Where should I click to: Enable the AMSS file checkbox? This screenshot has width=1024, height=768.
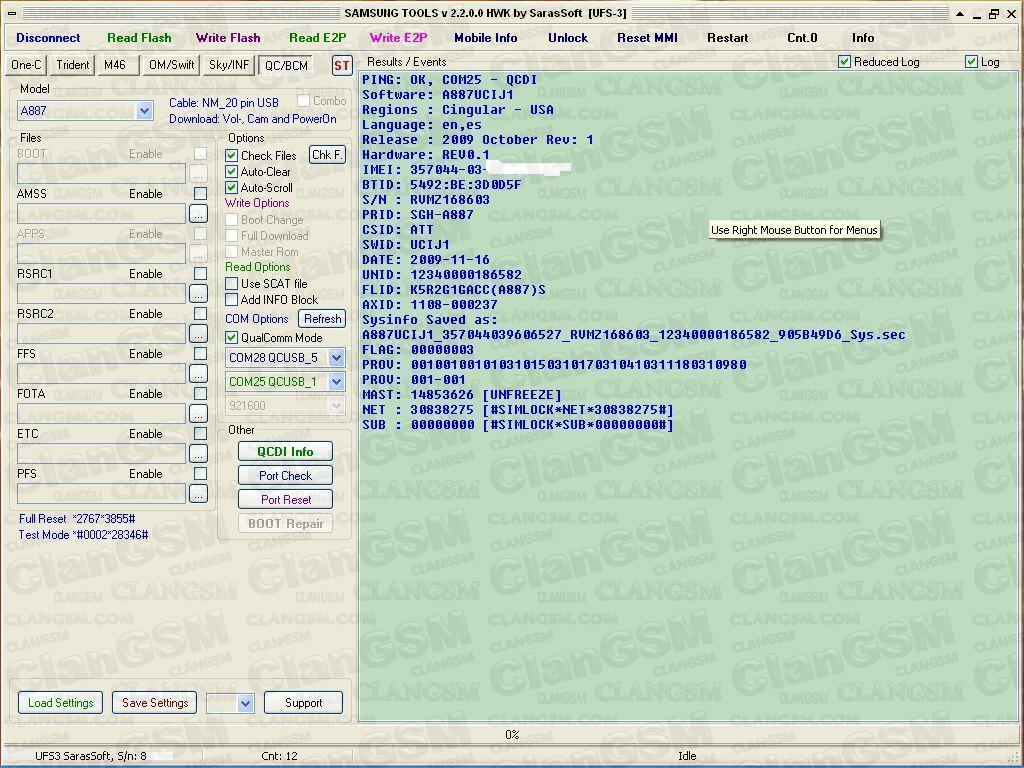click(x=200, y=194)
